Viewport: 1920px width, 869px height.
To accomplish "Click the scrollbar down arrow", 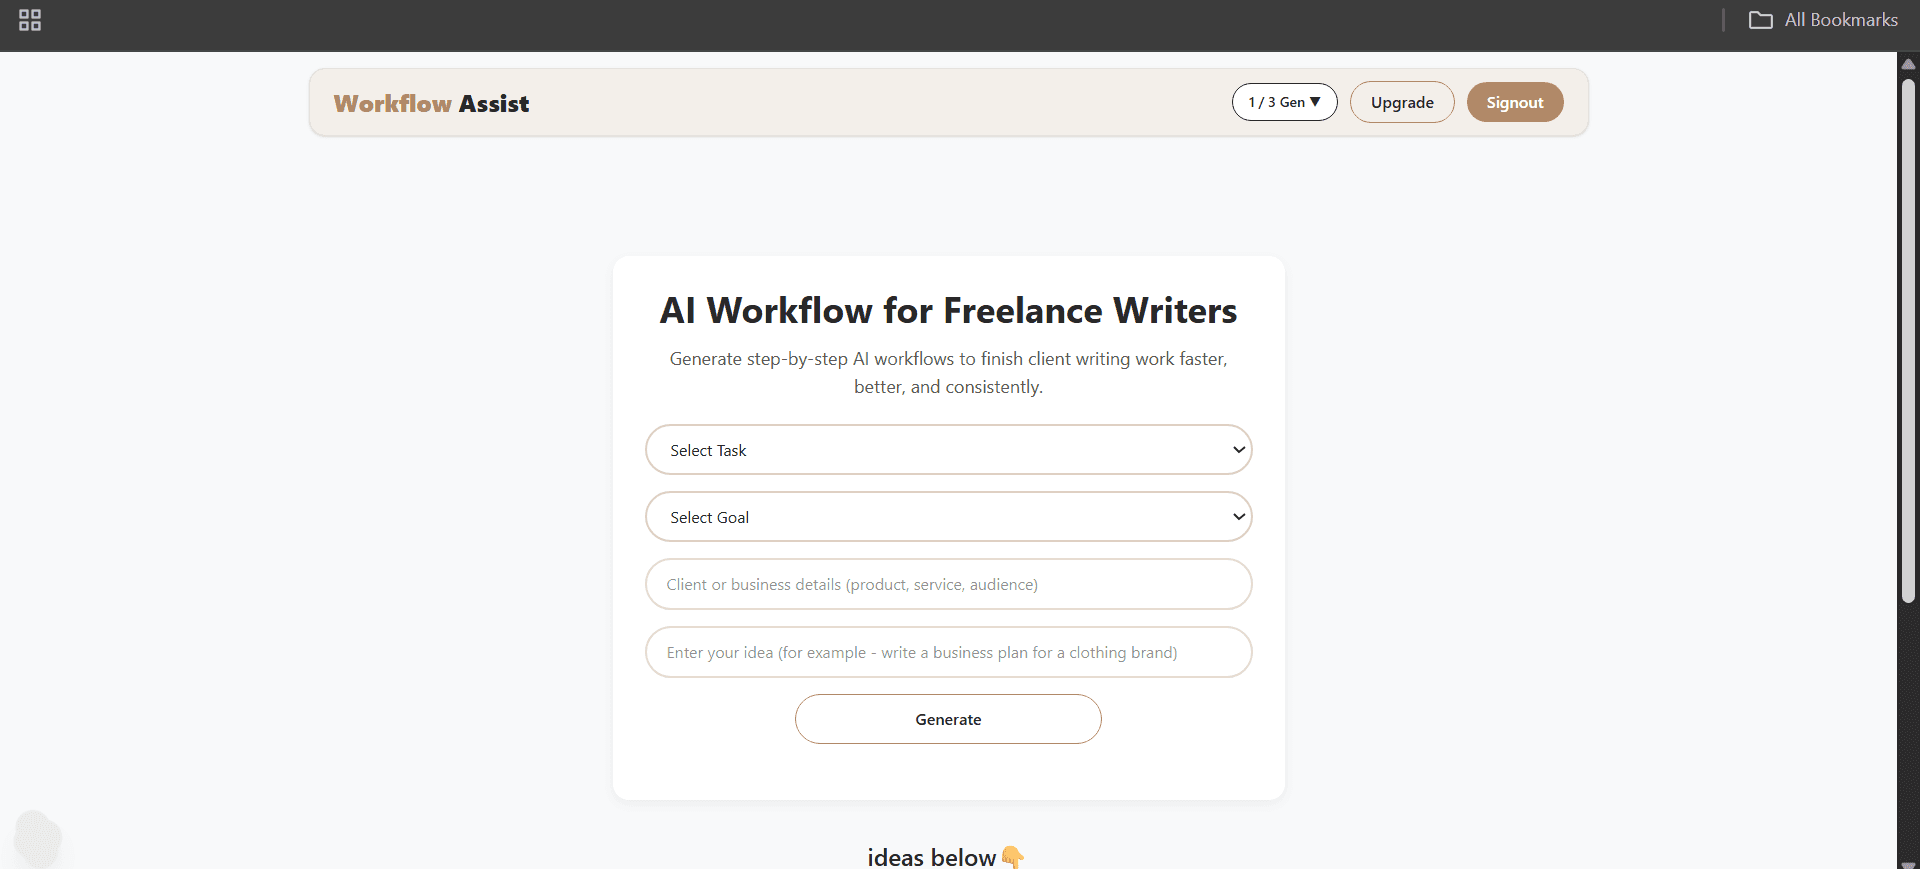I will pyautogui.click(x=1908, y=864).
